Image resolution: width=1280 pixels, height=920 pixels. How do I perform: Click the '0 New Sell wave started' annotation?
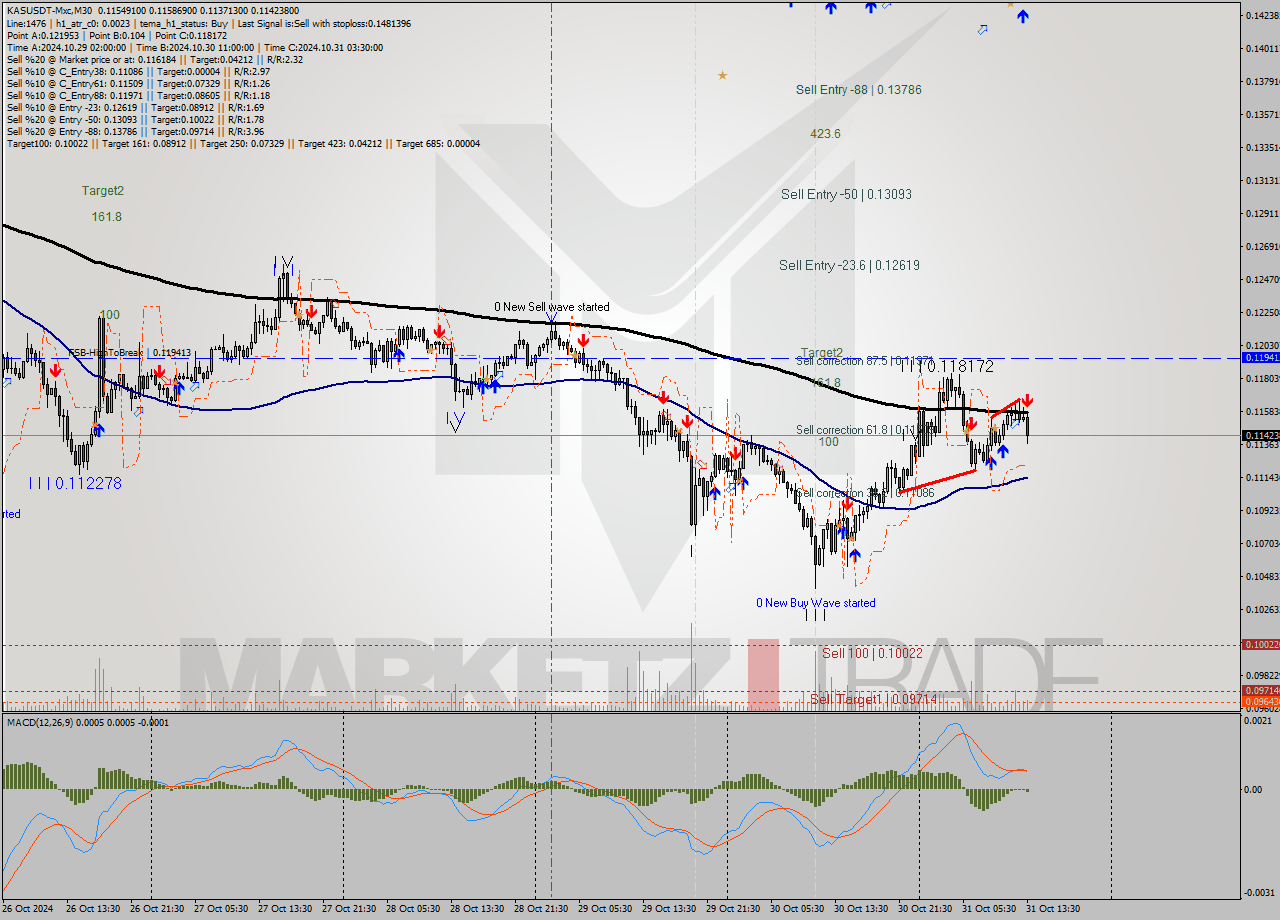pyautogui.click(x=551, y=307)
